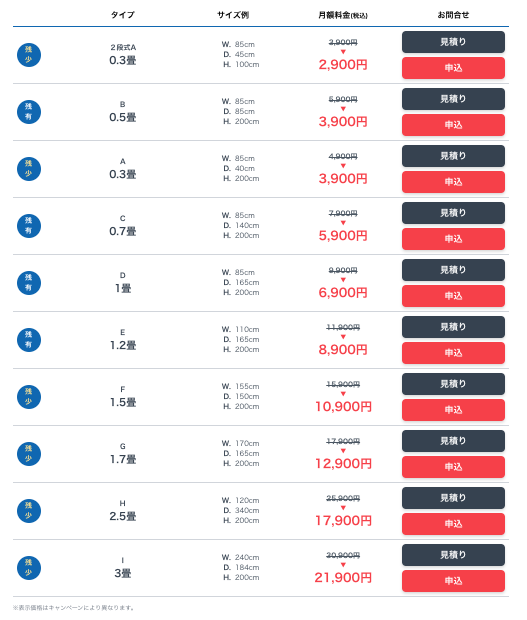The height and width of the screenshot is (620, 527).
Task: Click the 残有 badge in the B 0.5畳 row
Action: tap(29, 112)
